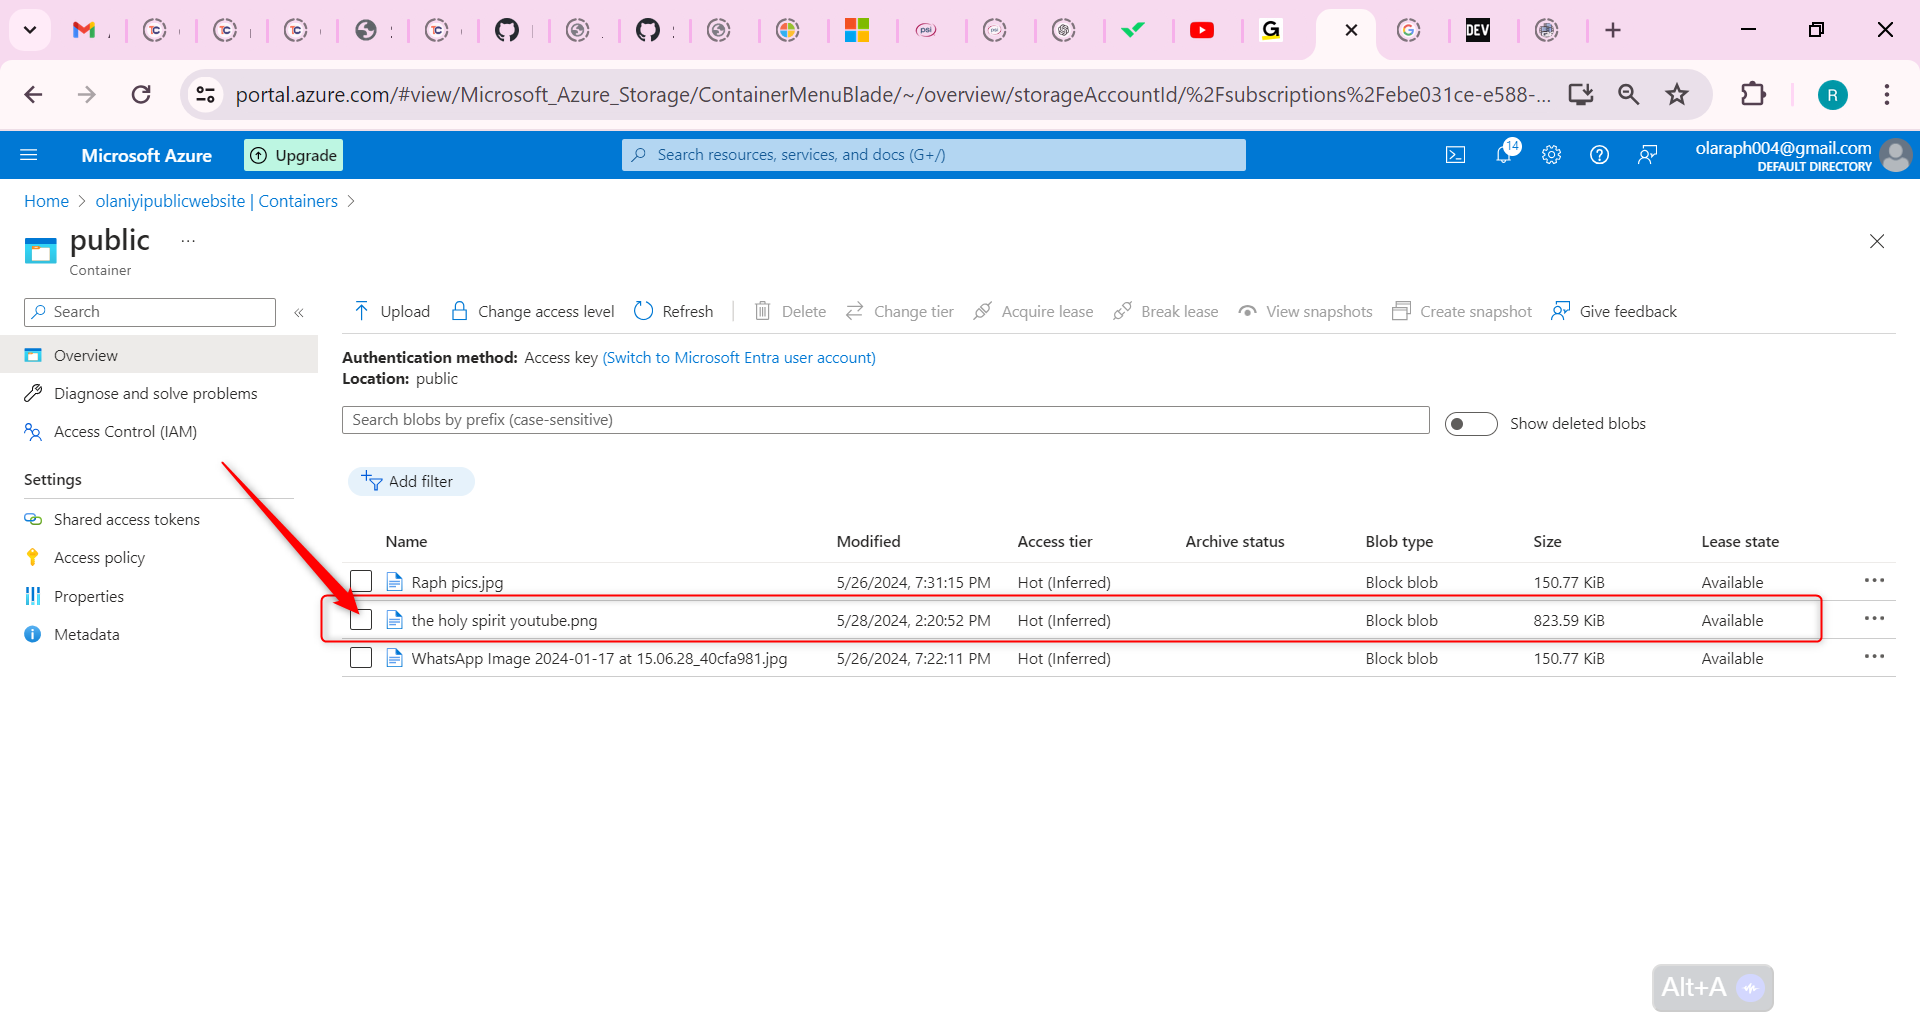Open Azure Cloud Shell icon
1920x1020 pixels.
pos(1455,155)
